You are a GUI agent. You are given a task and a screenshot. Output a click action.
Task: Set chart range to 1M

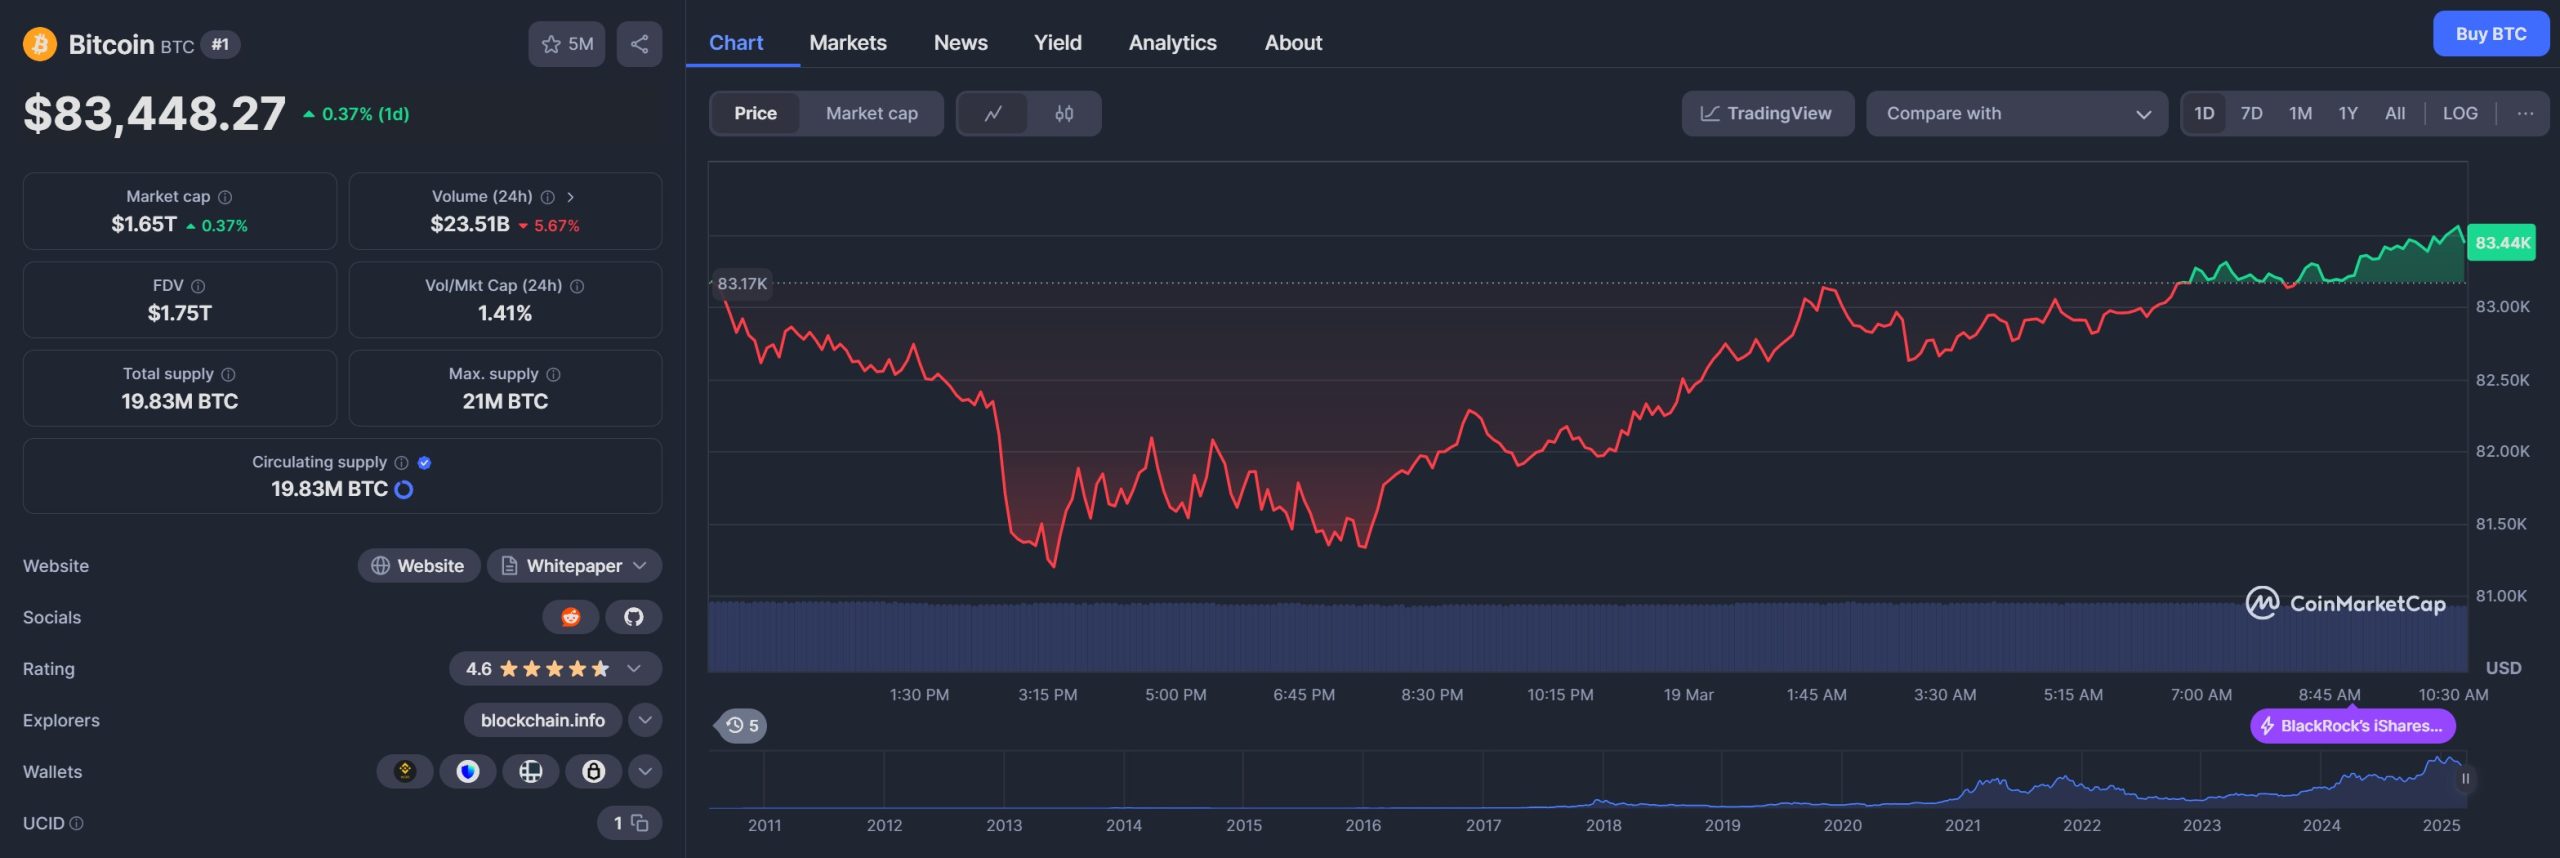(x=2300, y=113)
